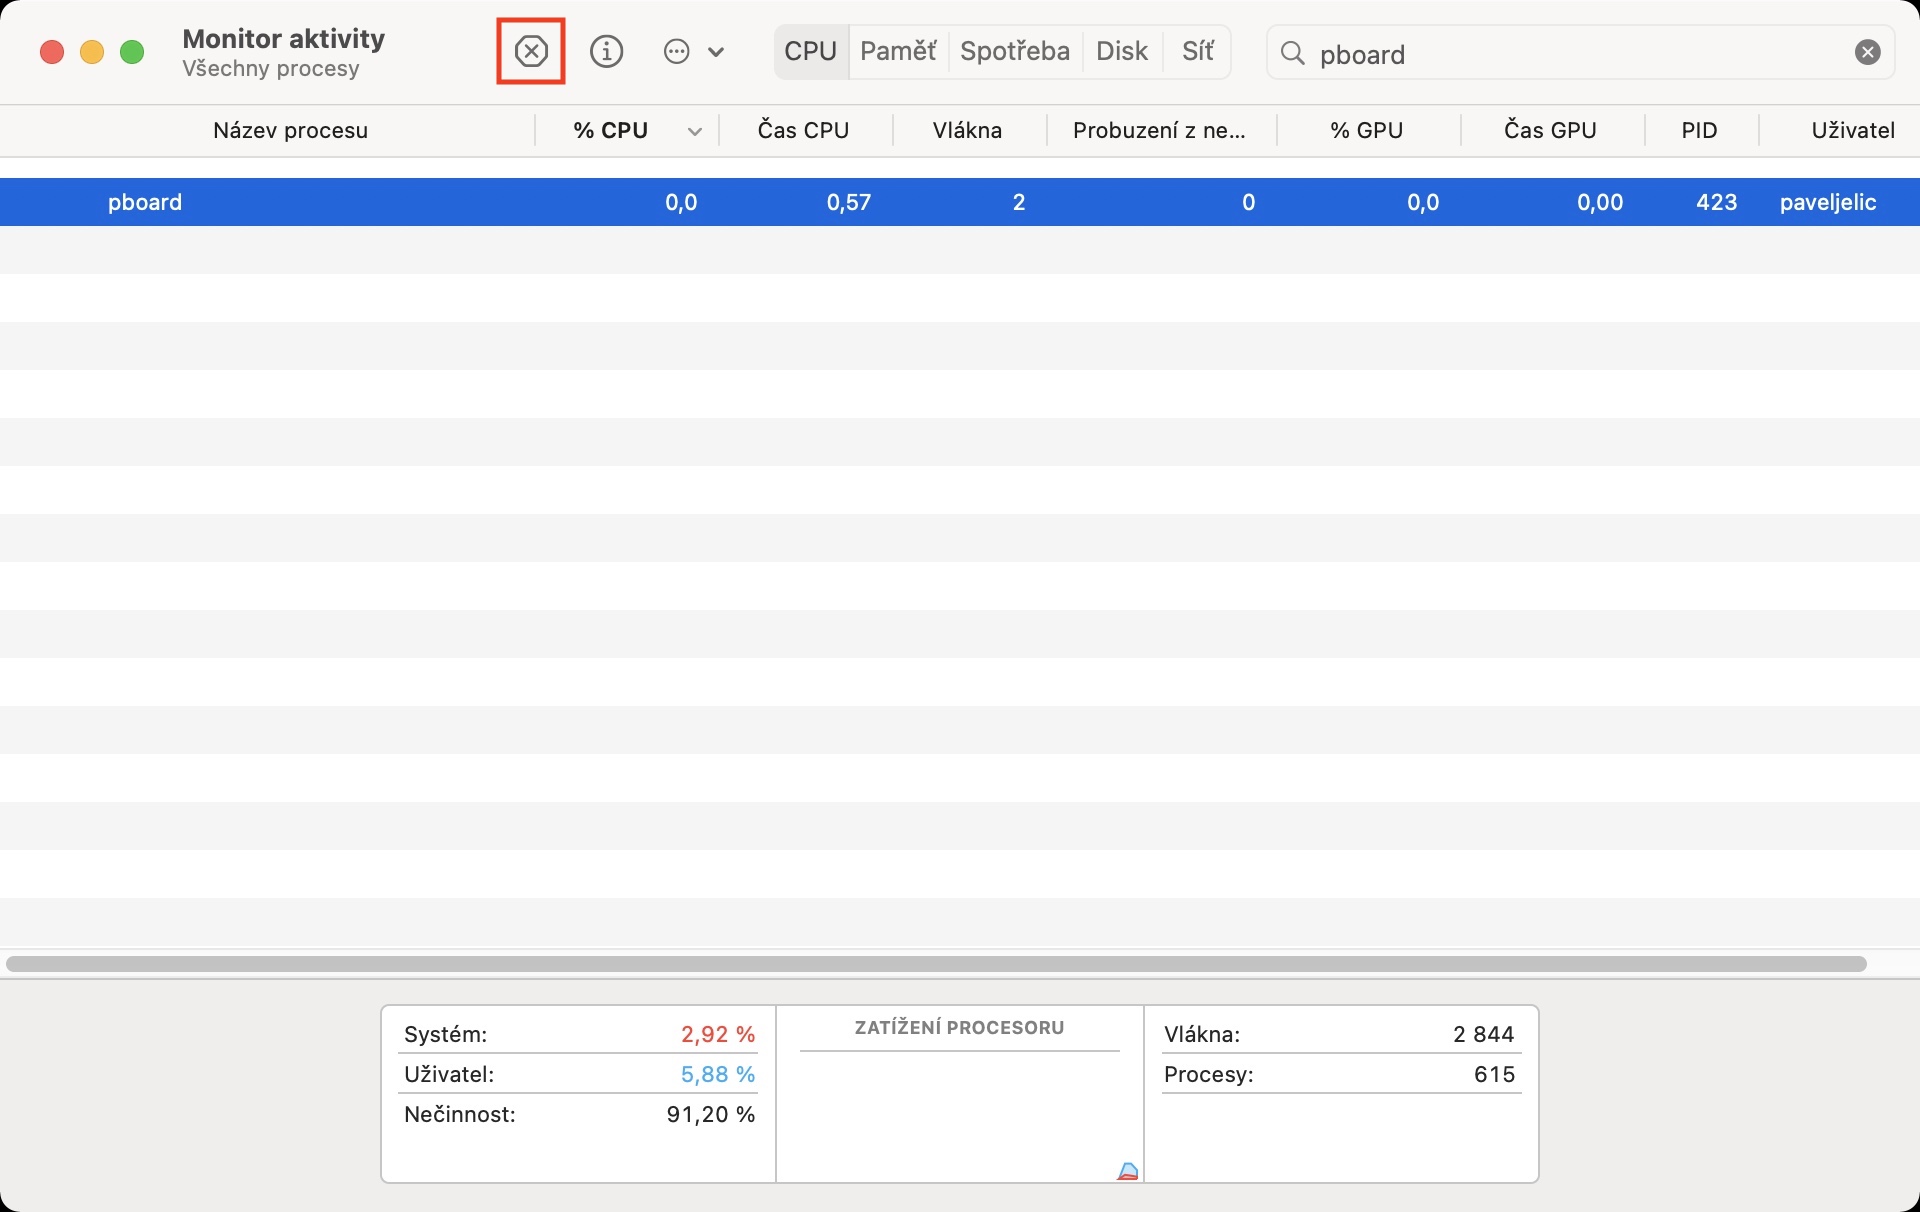Sort by PID column header
Viewport: 1920px width, 1212px height.
tap(1699, 131)
